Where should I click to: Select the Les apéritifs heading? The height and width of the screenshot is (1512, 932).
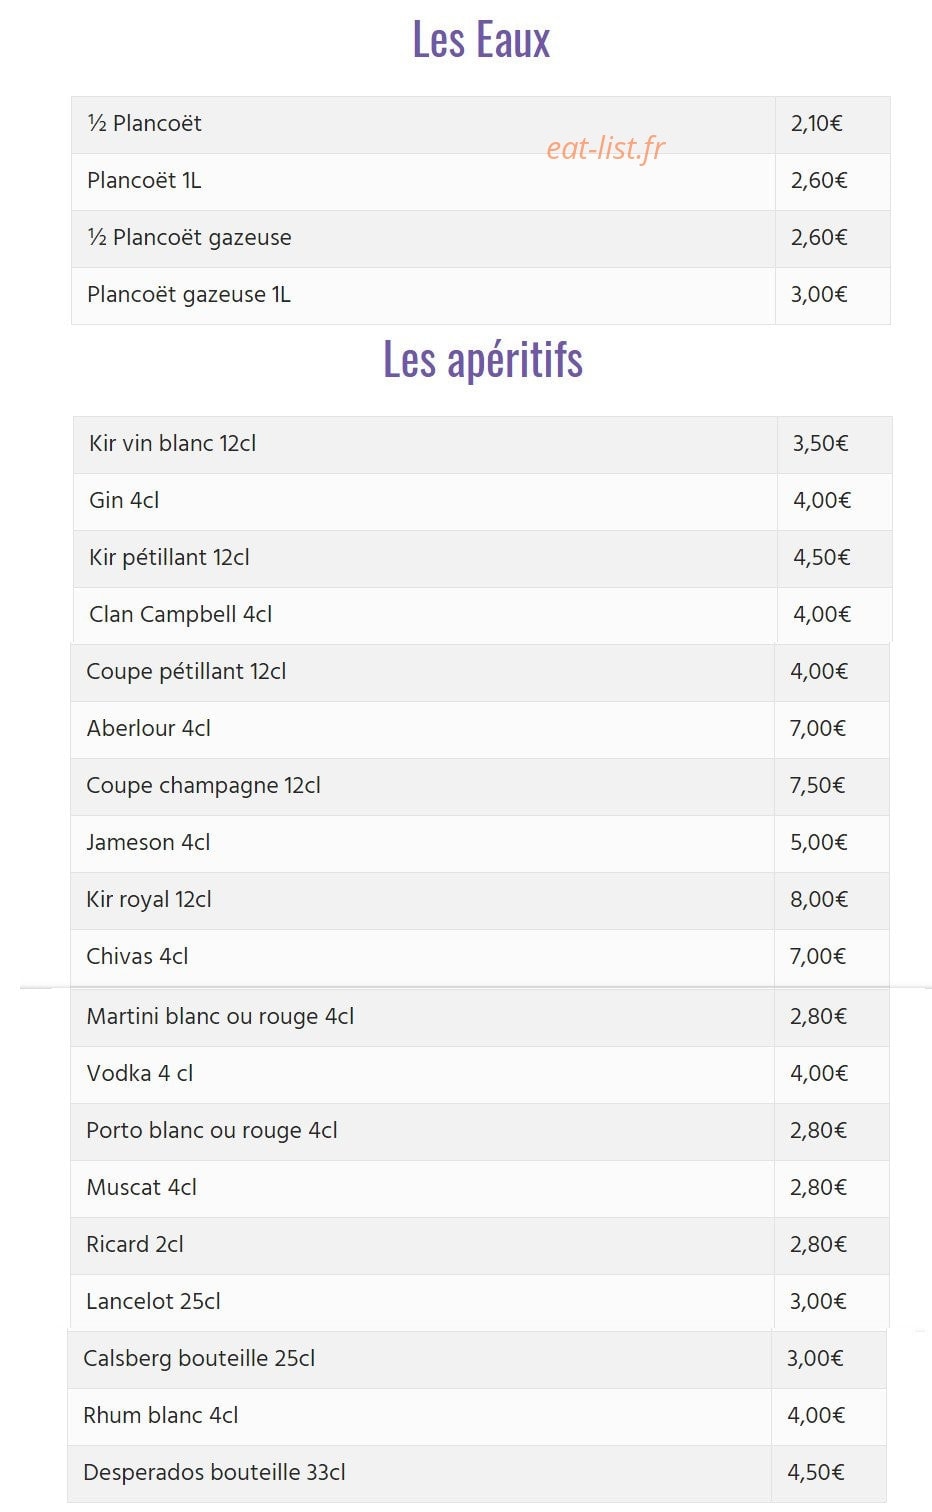[x=483, y=359]
